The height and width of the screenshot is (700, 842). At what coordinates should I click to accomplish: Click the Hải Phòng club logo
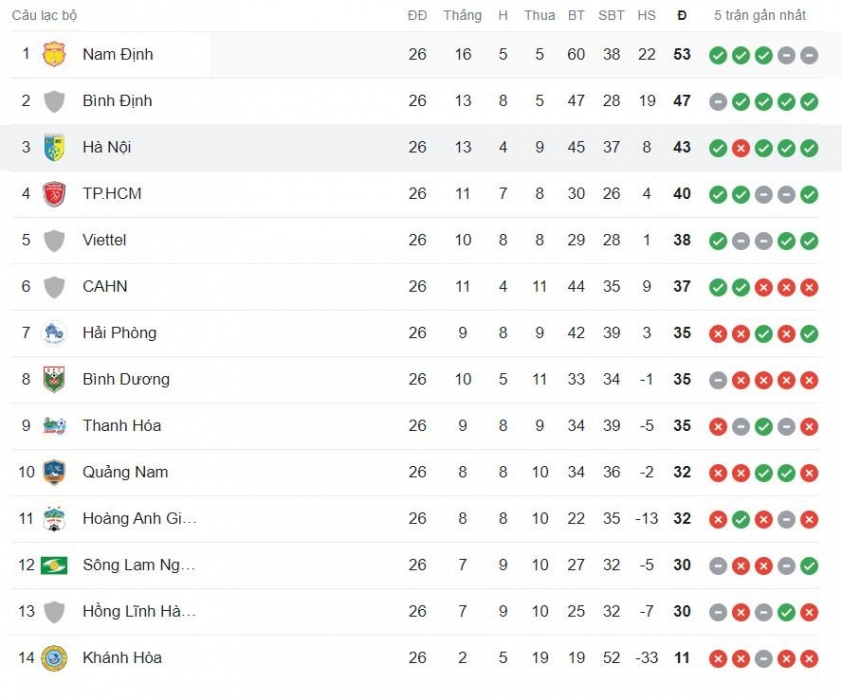[54, 333]
